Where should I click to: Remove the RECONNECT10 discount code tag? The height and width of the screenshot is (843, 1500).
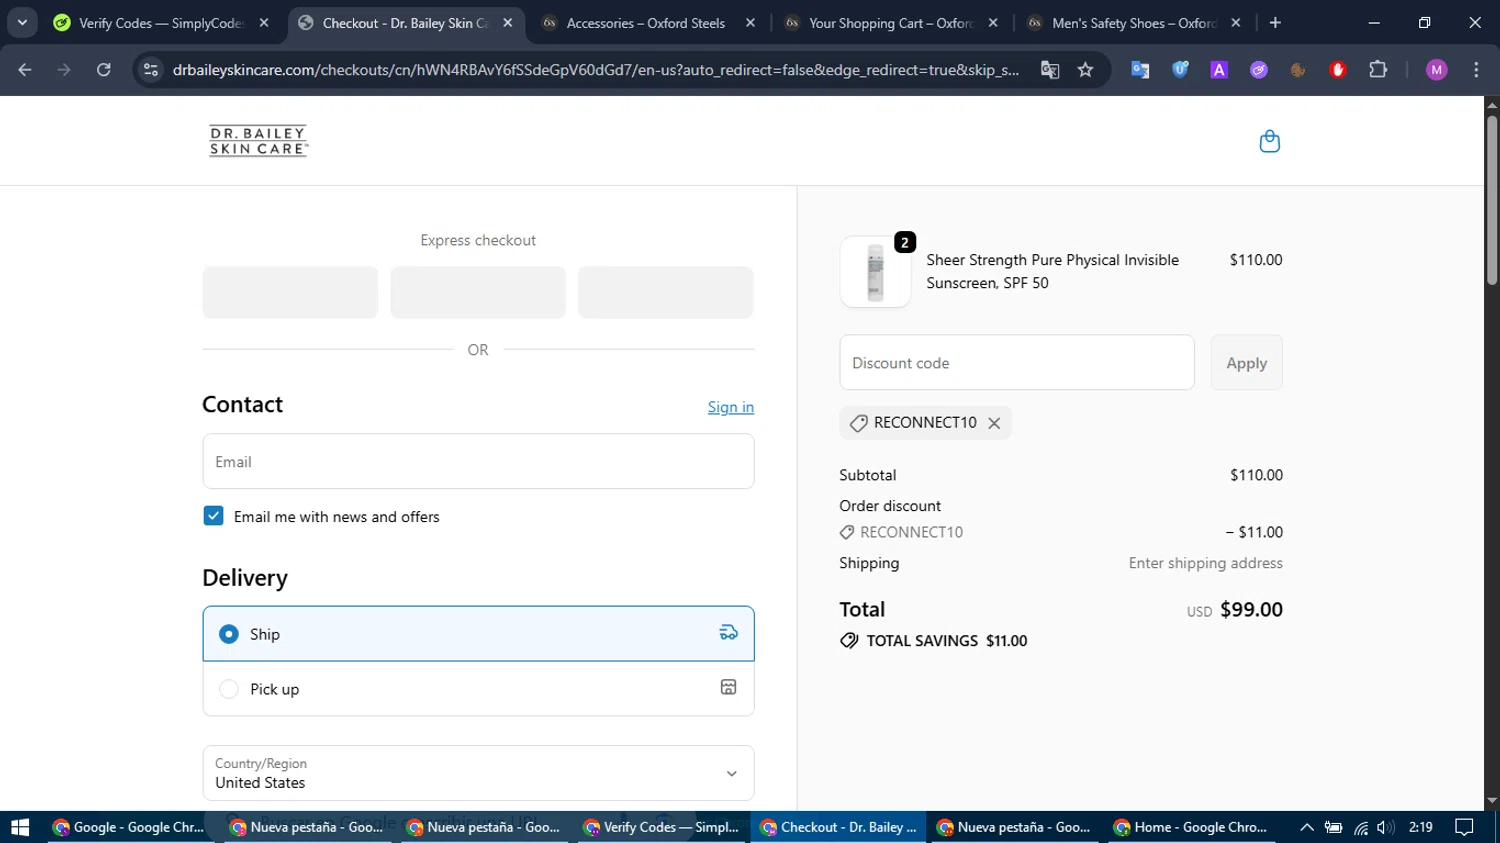994,423
